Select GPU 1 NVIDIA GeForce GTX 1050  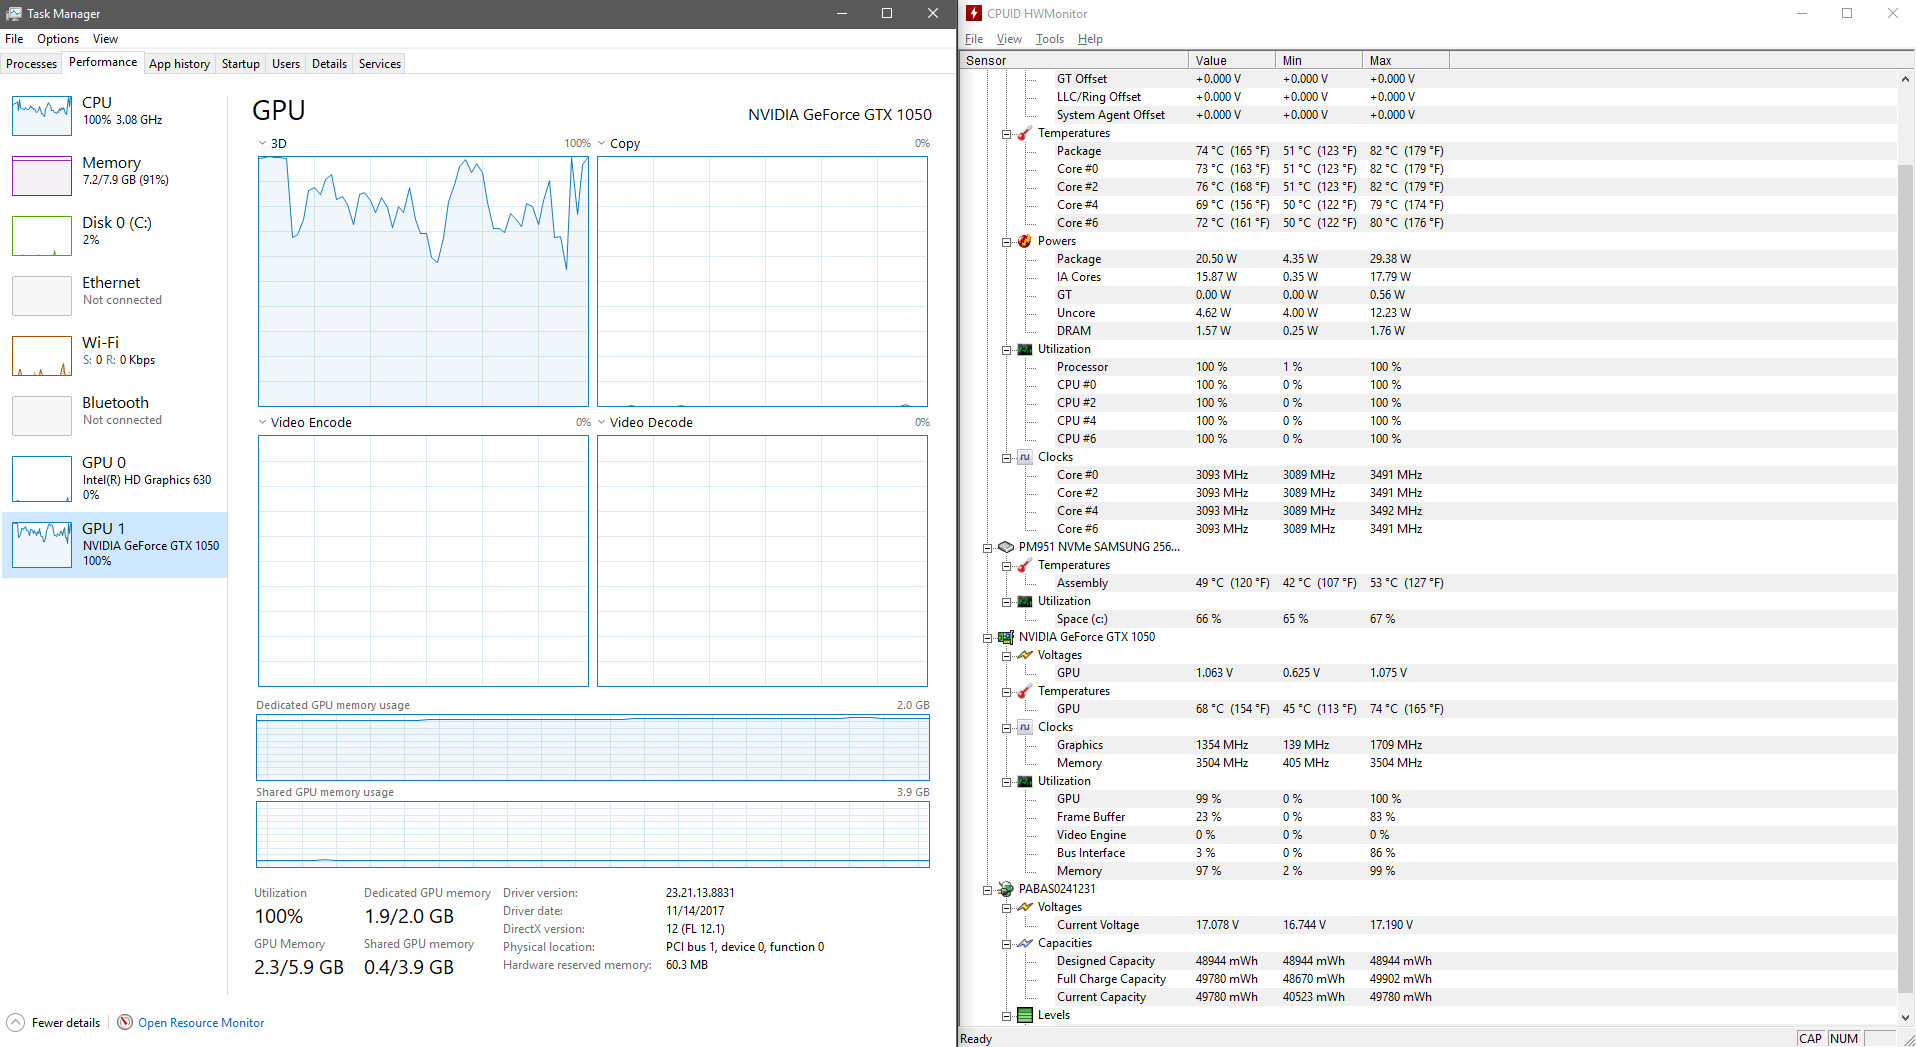pos(115,544)
